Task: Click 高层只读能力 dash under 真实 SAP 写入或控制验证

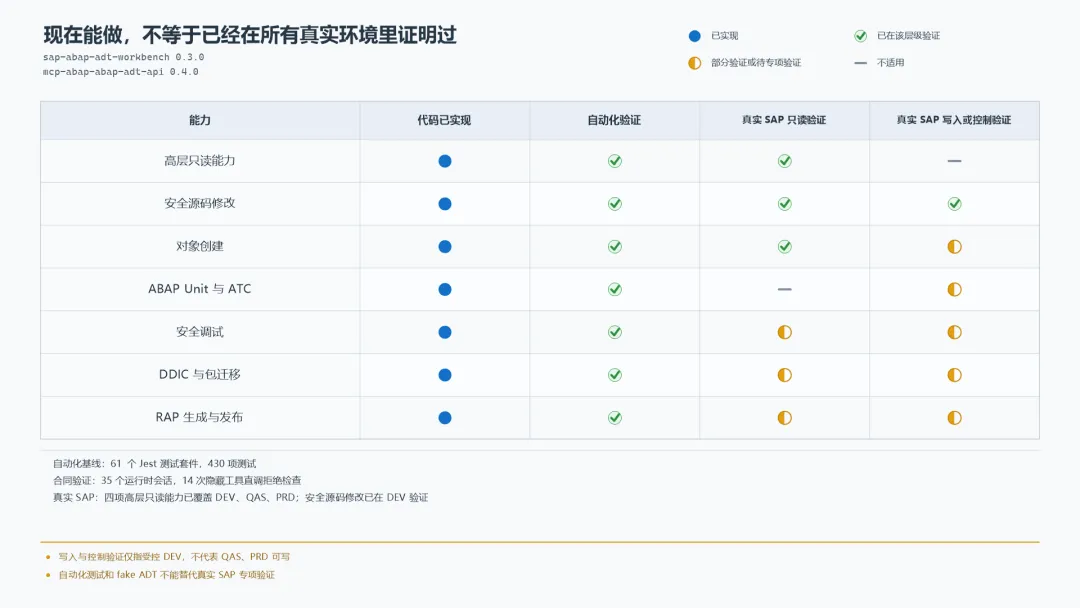Action: pyautogui.click(x=954, y=161)
